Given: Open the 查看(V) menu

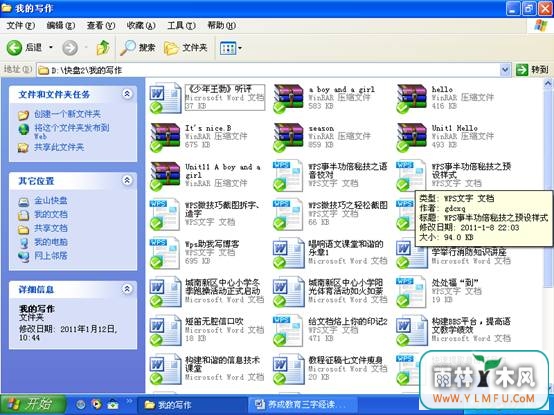Looking at the screenshot, I should coord(101,25).
